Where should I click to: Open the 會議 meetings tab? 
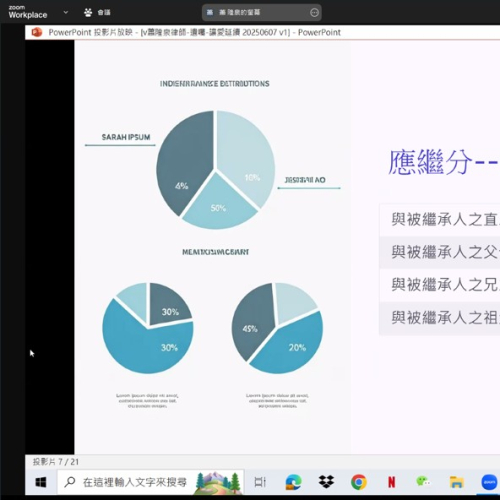104,12
